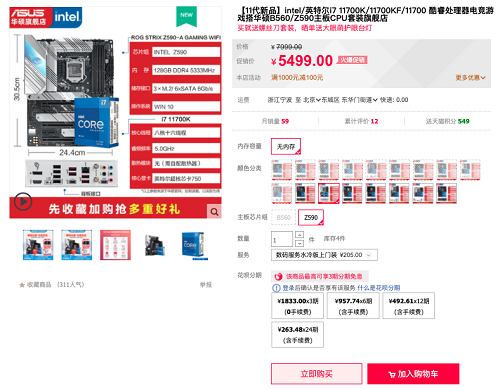Select the first color swatch in bottom row
The width and height of the screenshot is (500, 390).
pyautogui.click(x=282, y=193)
